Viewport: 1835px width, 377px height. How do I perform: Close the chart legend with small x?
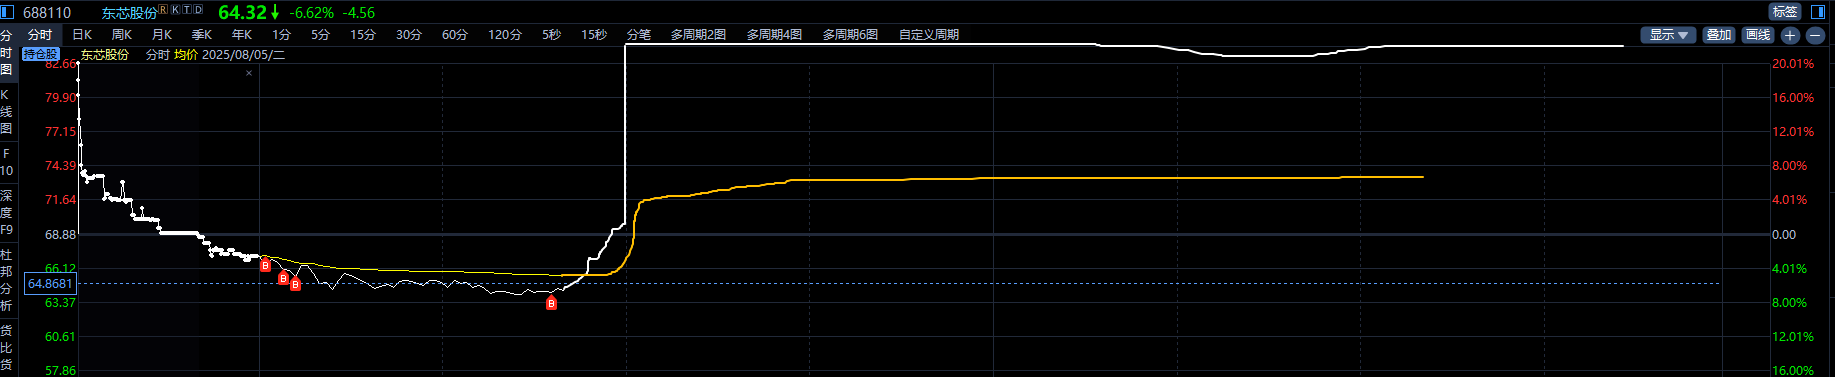point(249,73)
